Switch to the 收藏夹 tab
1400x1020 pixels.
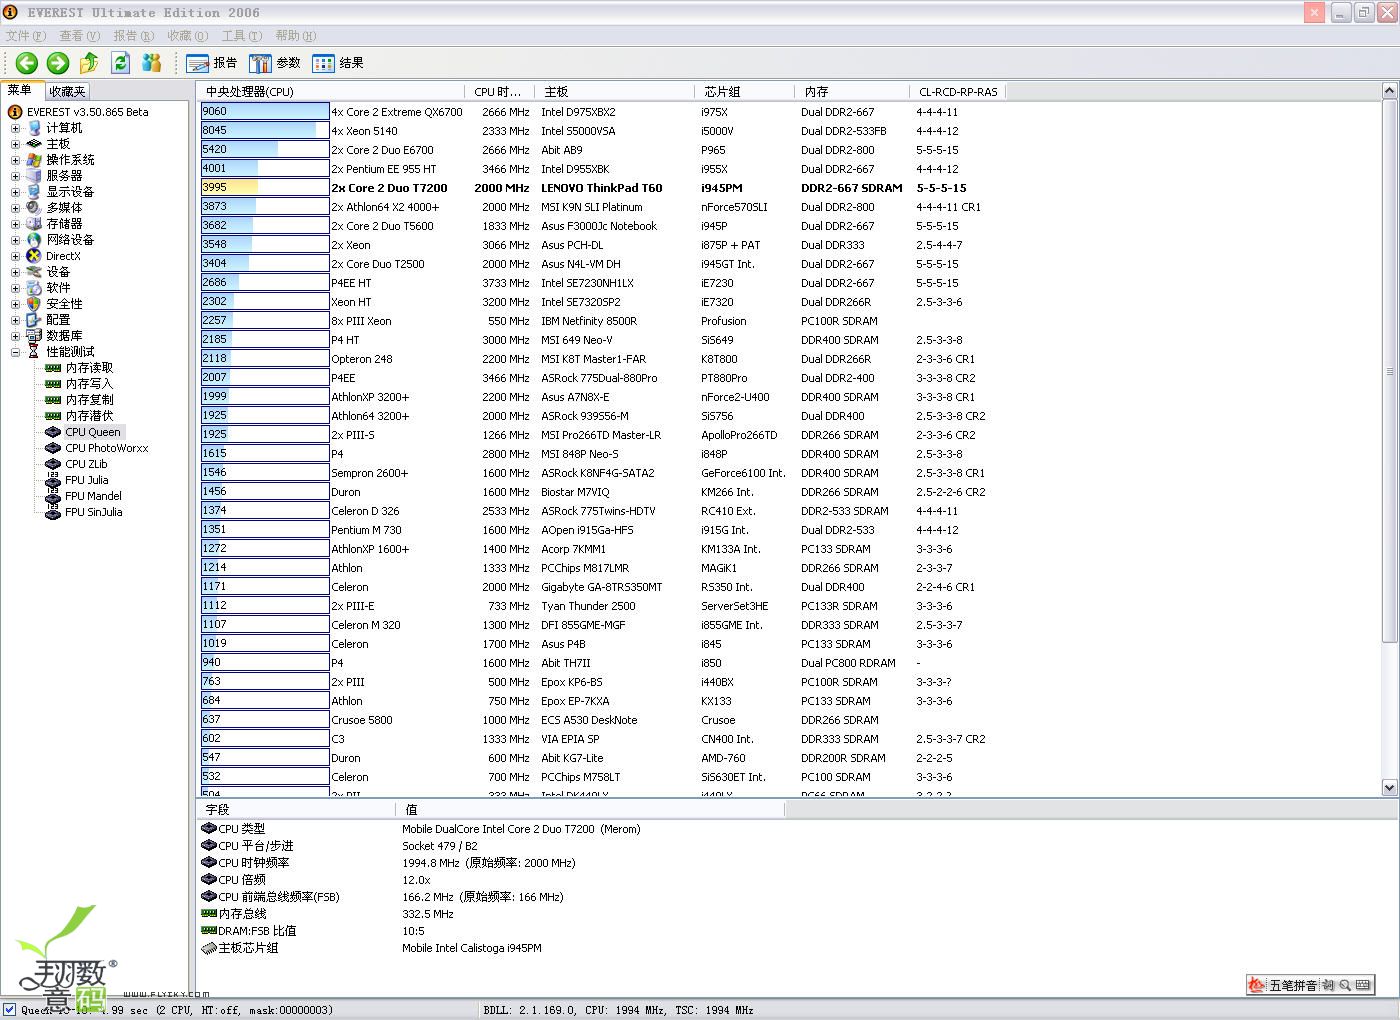(67, 92)
